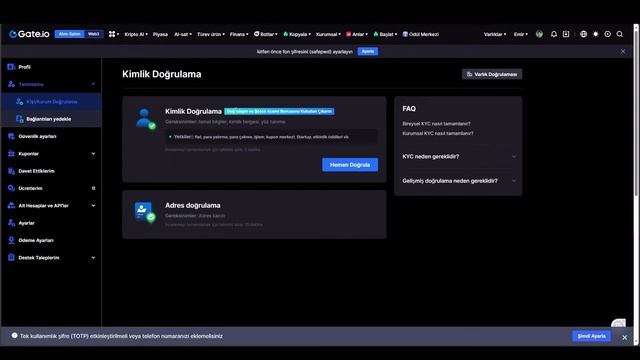Expand the Finans dropdown
The width and height of the screenshot is (640, 360).
pos(239,34)
